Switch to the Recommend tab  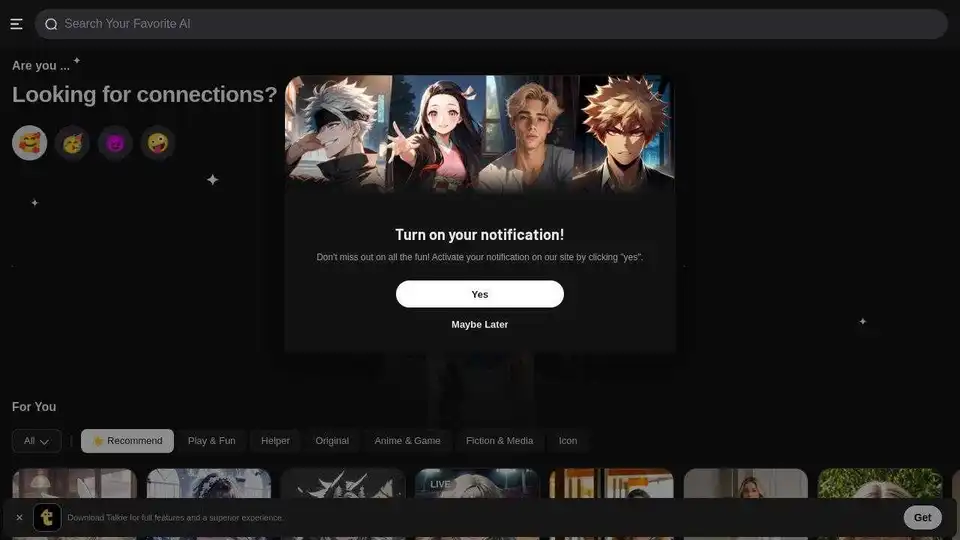click(x=127, y=441)
